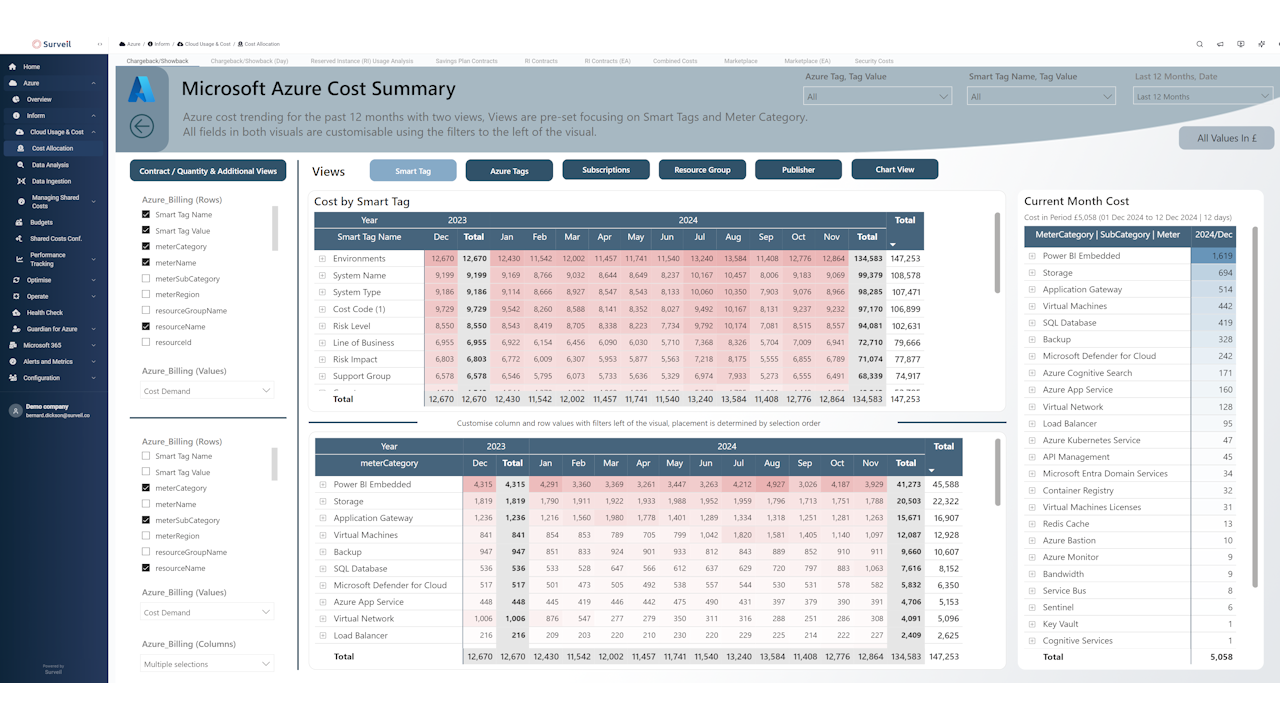The height and width of the screenshot is (720, 1280).
Task: Check meterRegion in top rows list
Action: coord(146,295)
